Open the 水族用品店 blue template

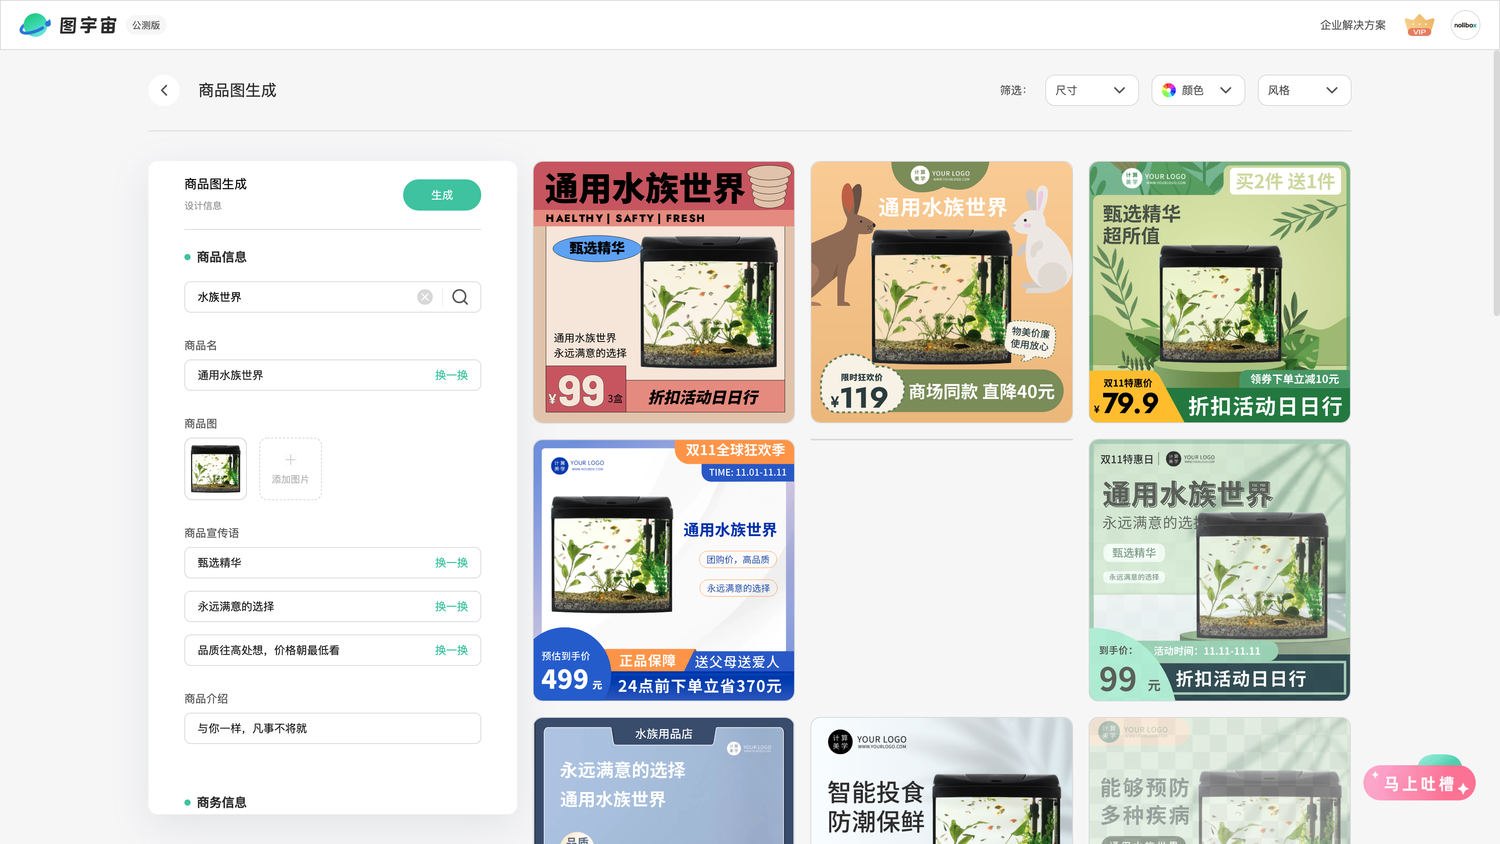664,780
